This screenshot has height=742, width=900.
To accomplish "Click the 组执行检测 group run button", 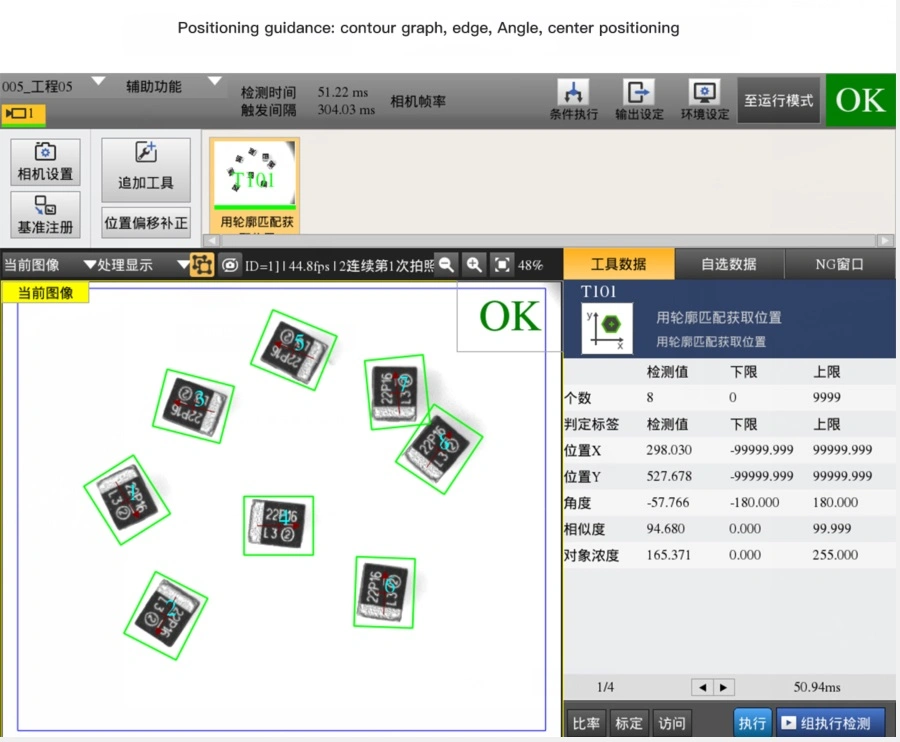I will 830,722.
